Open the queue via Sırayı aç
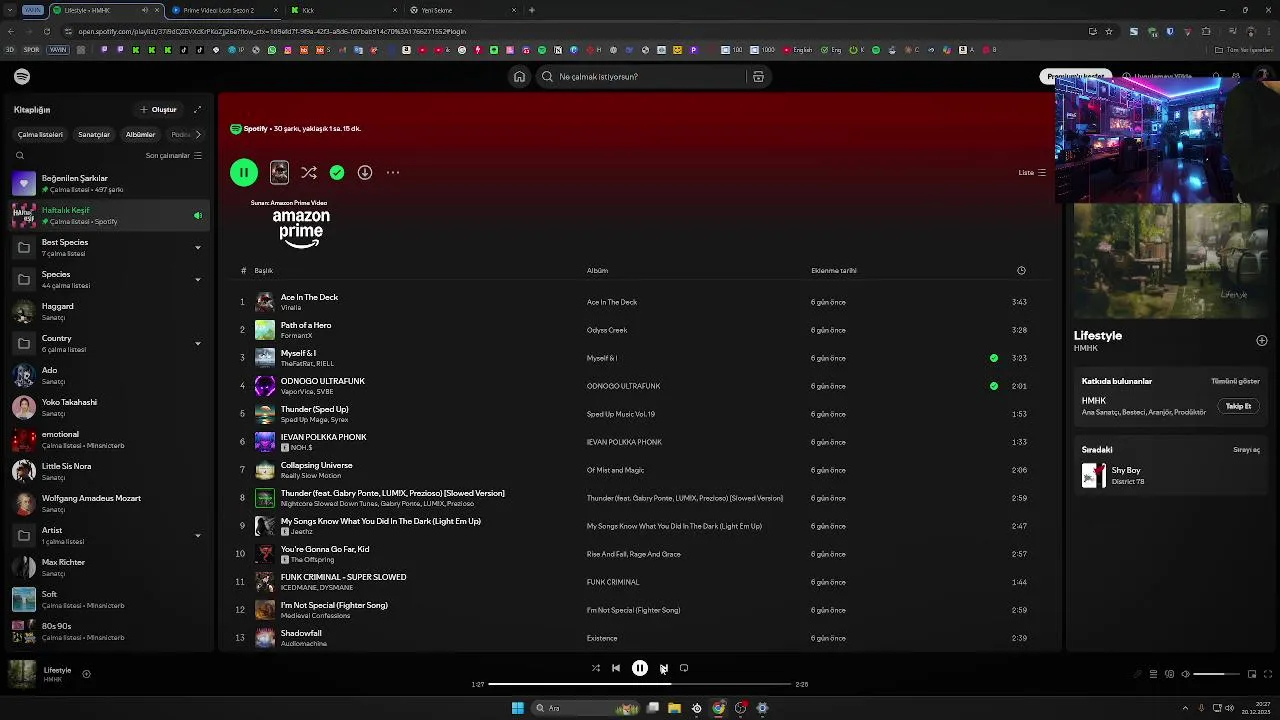This screenshot has height=720, width=1280. point(1246,450)
